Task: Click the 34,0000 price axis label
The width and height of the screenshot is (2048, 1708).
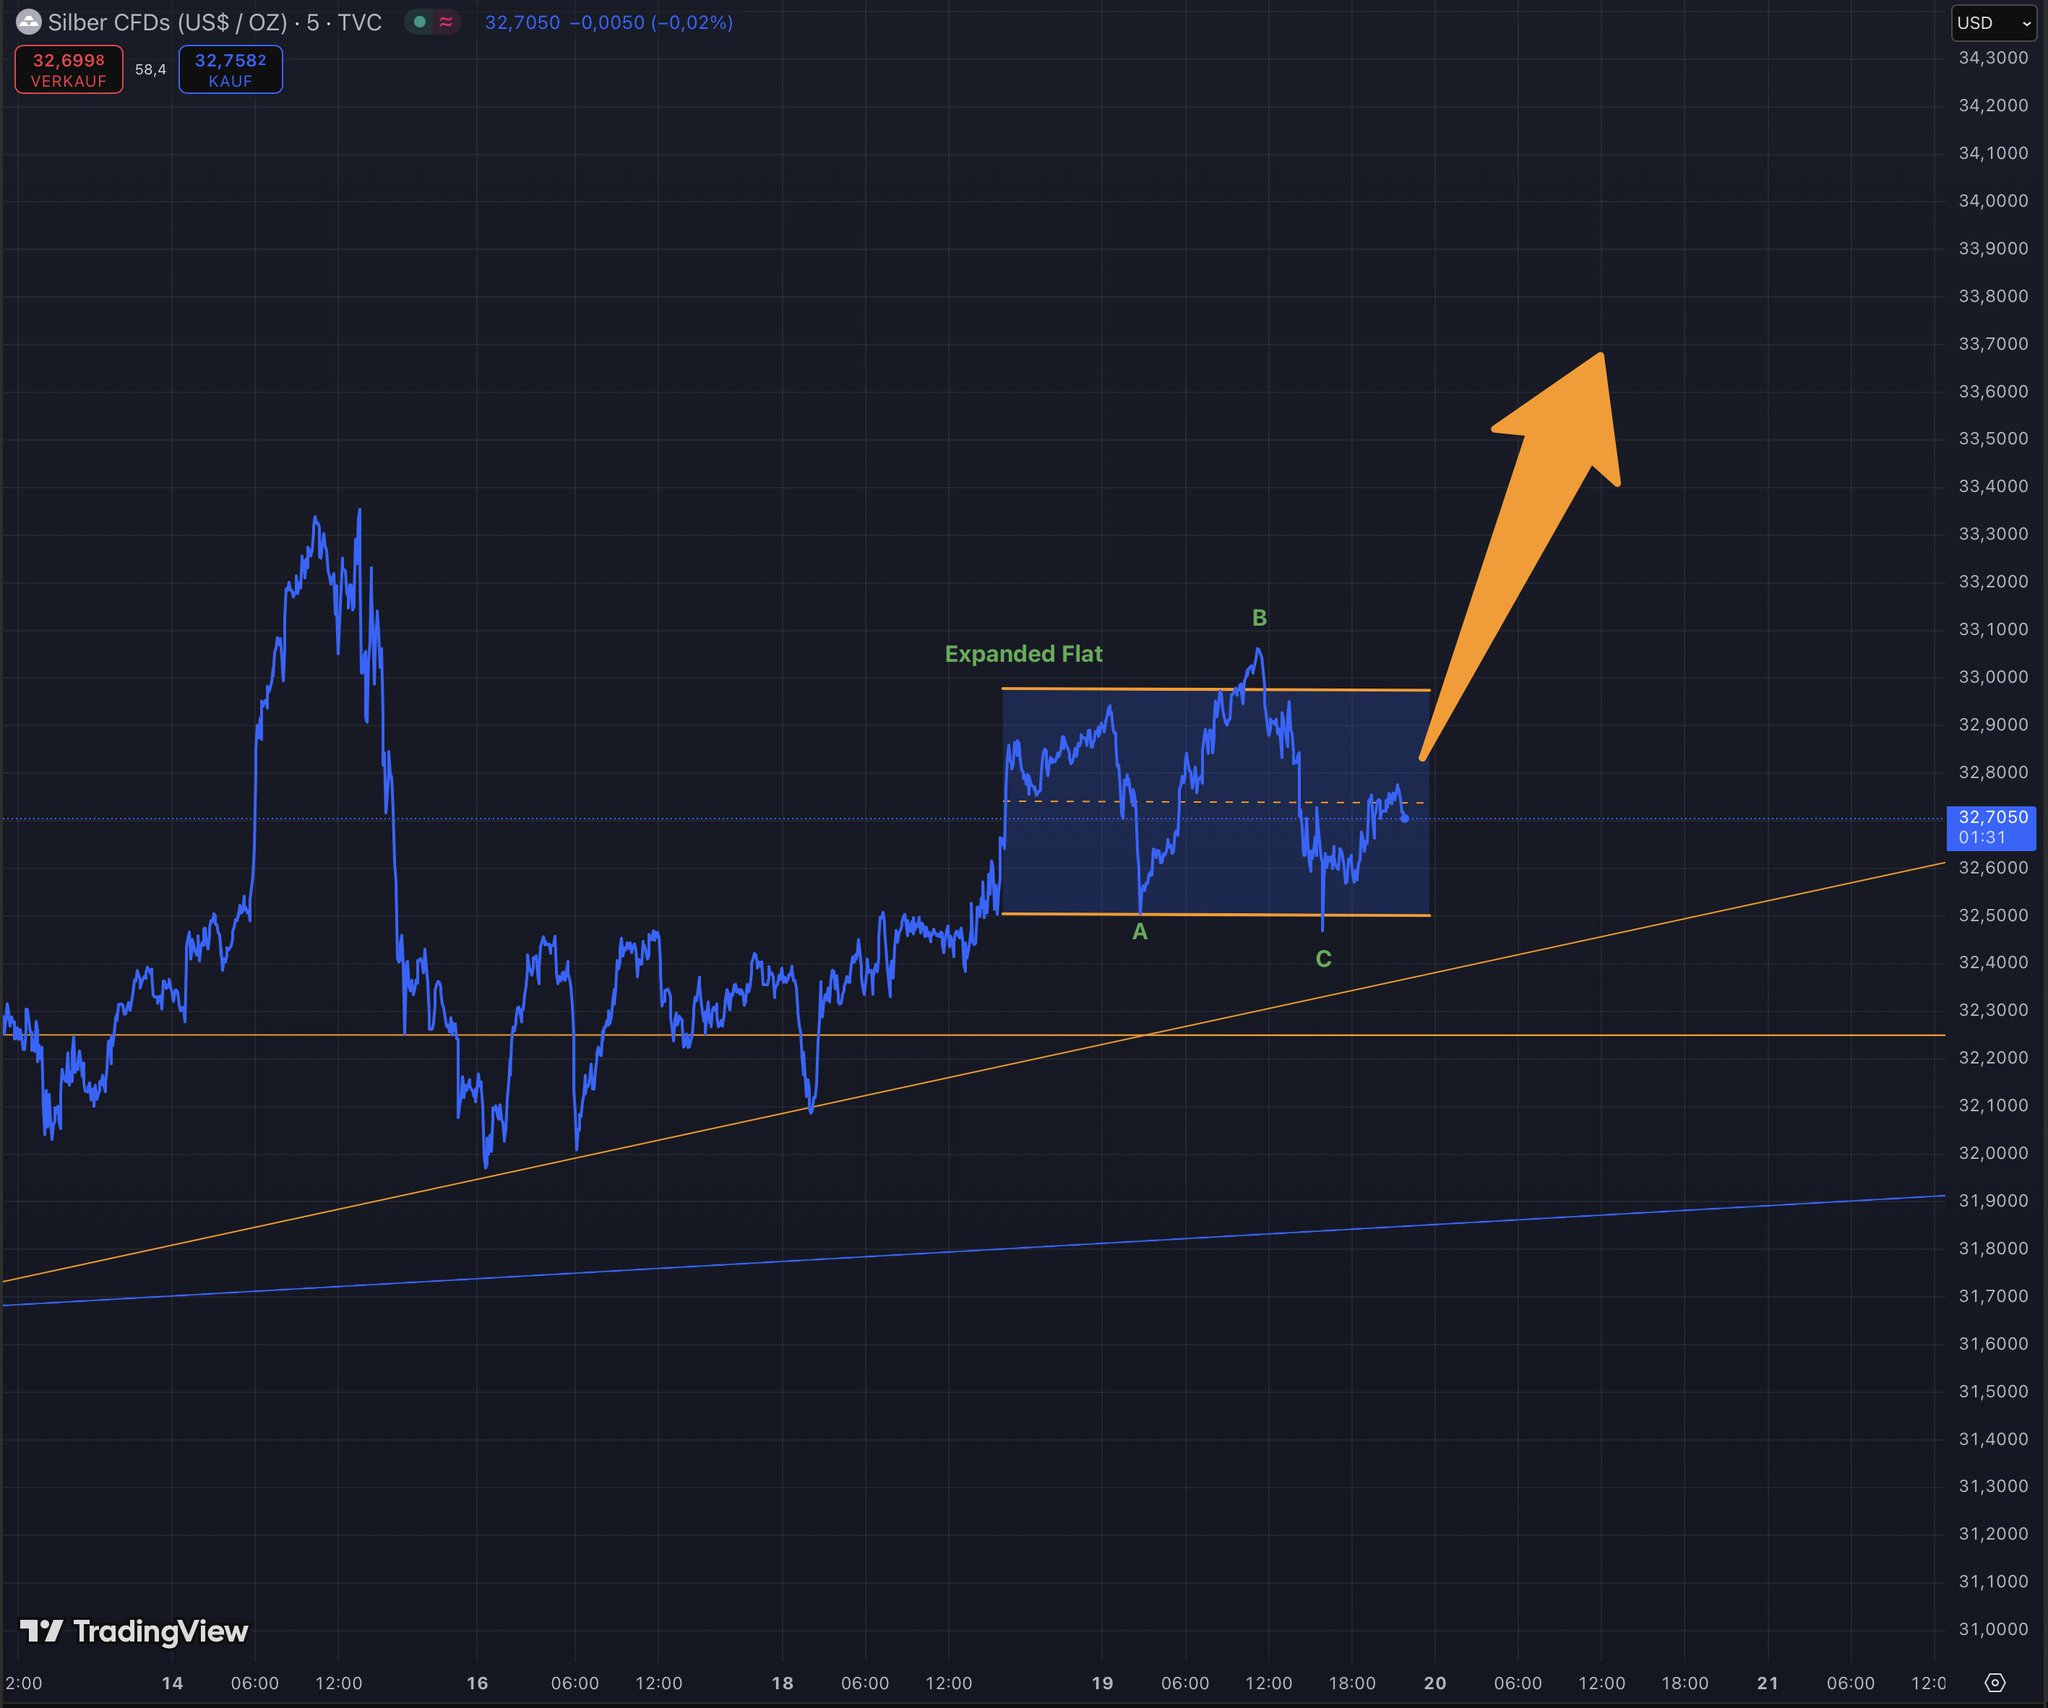Action: pos(1992,201)
